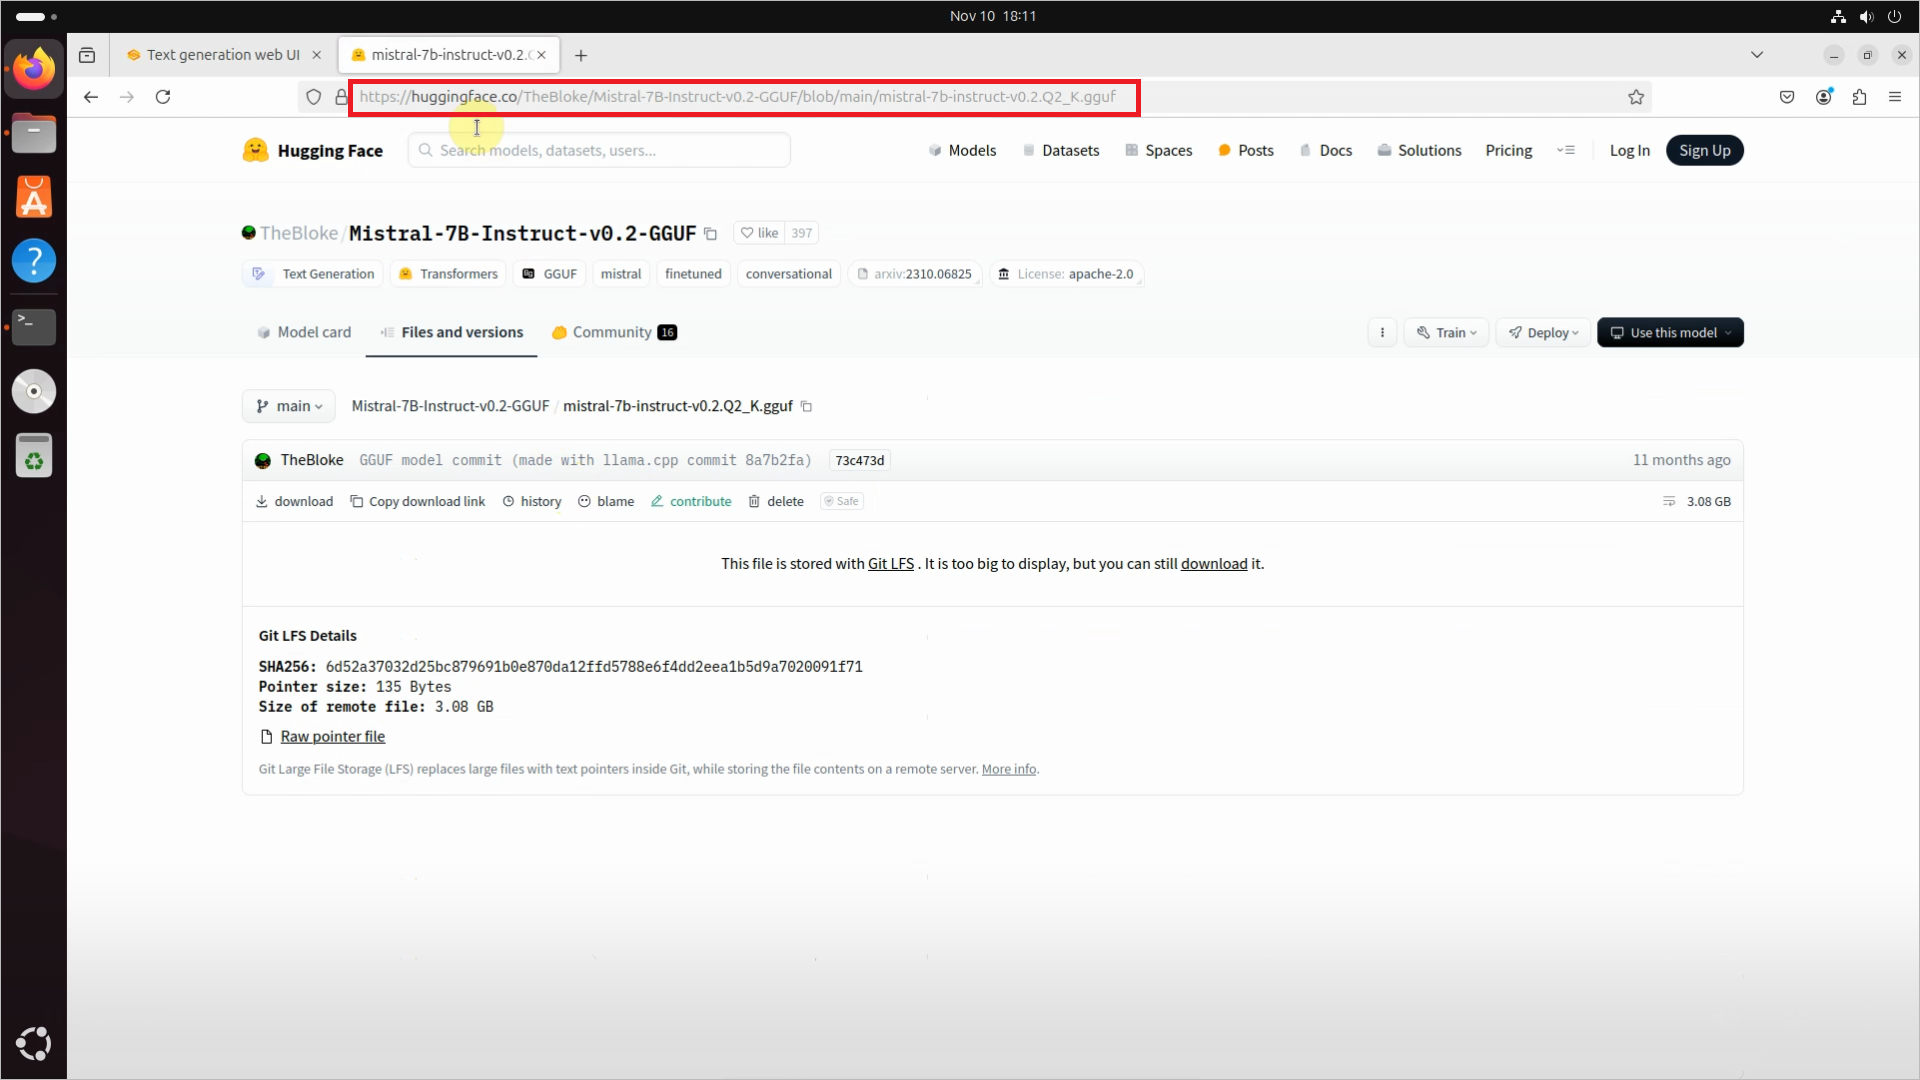The width and height of the screenshot is (1920, 1080).
Task: Click the License: apache-2.0 tag
Action: [x=1066, y=274]
